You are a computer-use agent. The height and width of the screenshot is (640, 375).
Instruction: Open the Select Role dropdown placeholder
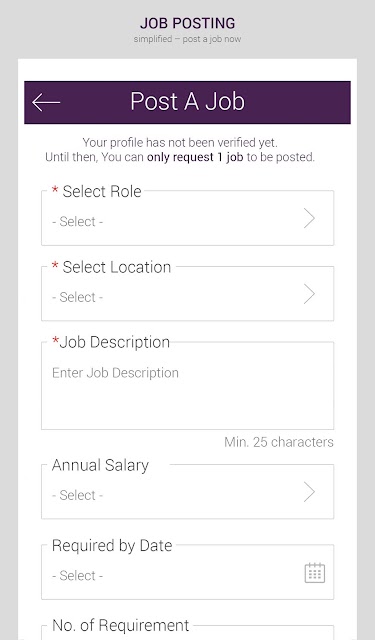pos(78,222)
